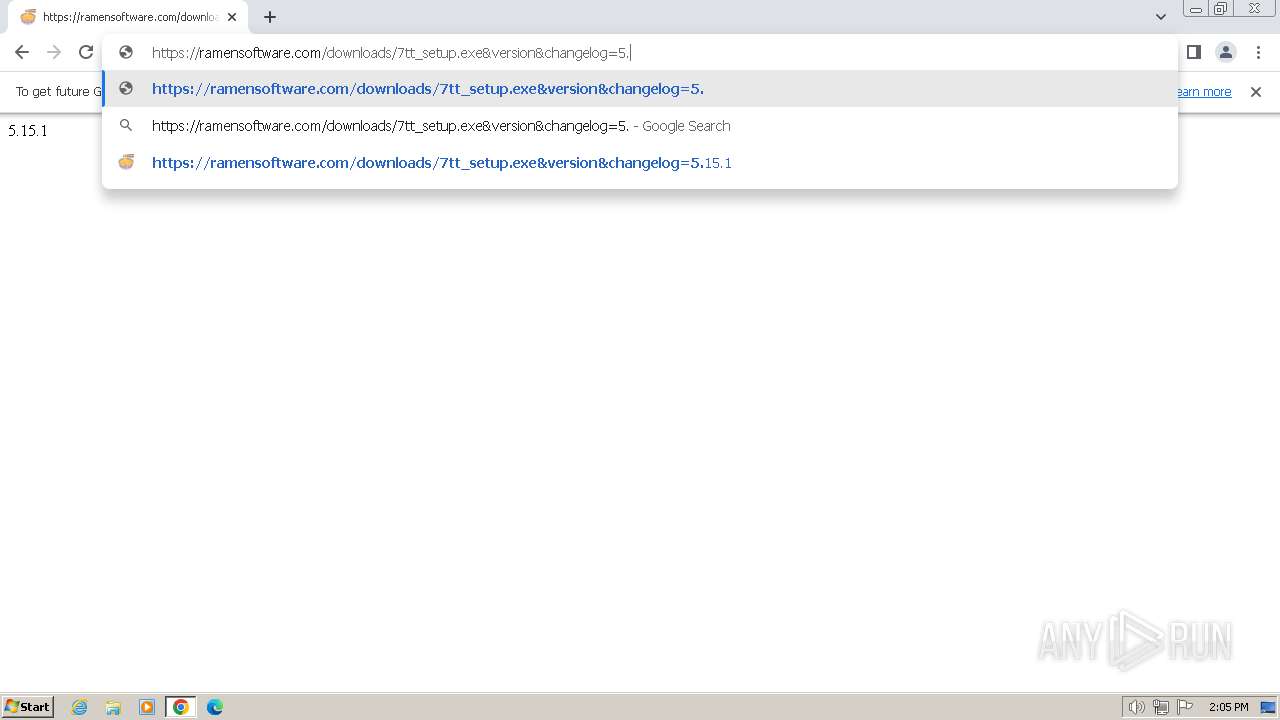Screen dimensions: 1280x720
Task: Open Chrome three-dot menu
Action: click(1258, 52)
